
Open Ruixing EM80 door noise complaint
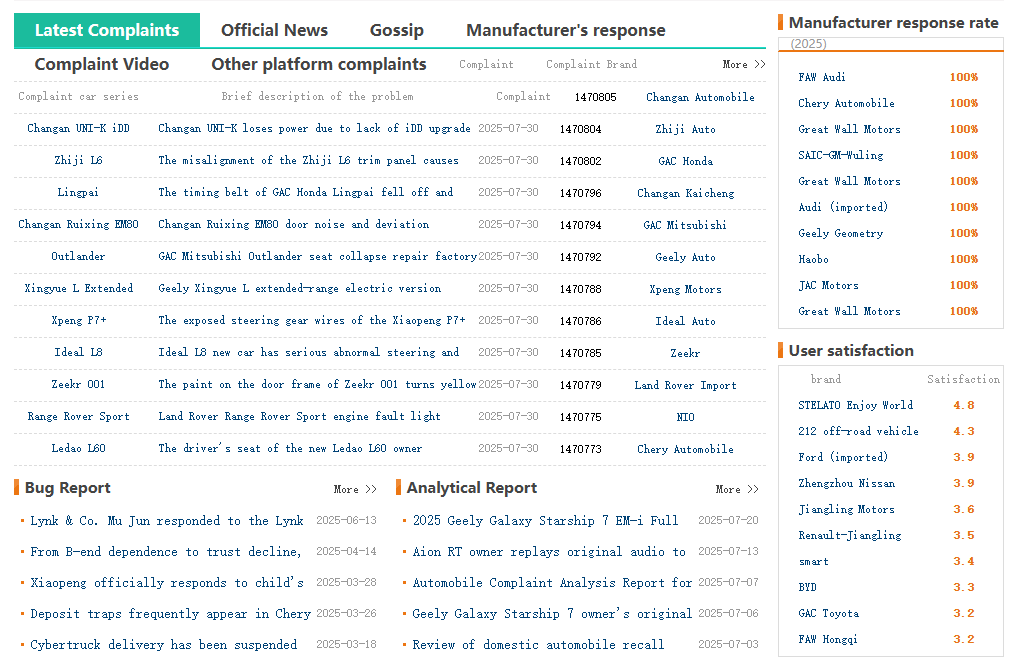coord(293,224)
